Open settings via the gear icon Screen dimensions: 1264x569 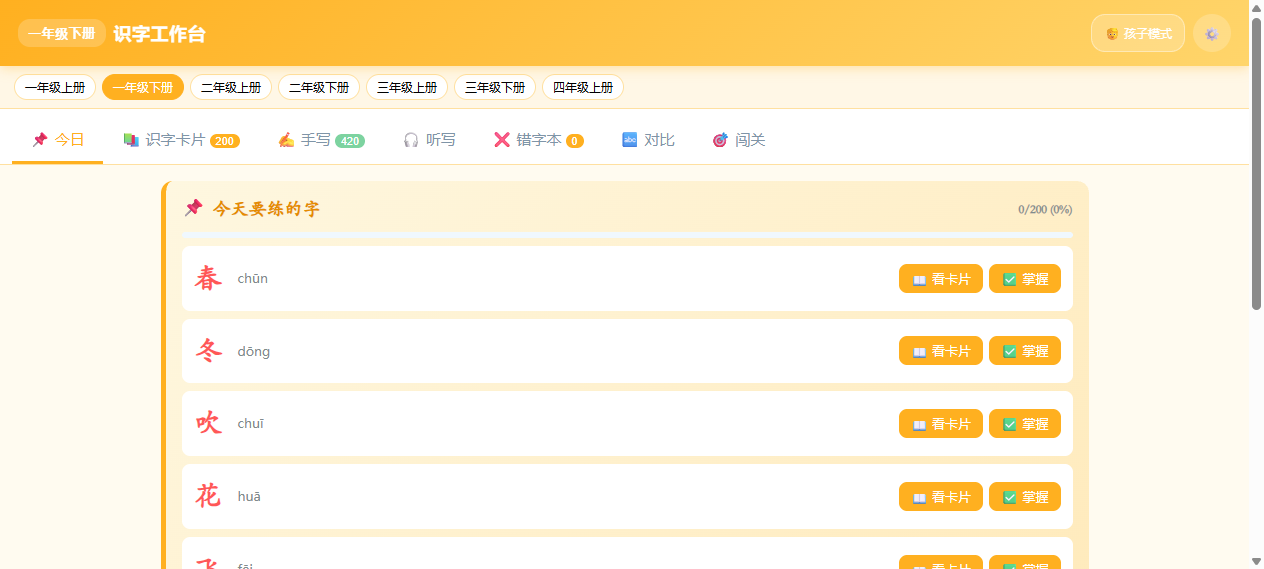coord(1212,33)
